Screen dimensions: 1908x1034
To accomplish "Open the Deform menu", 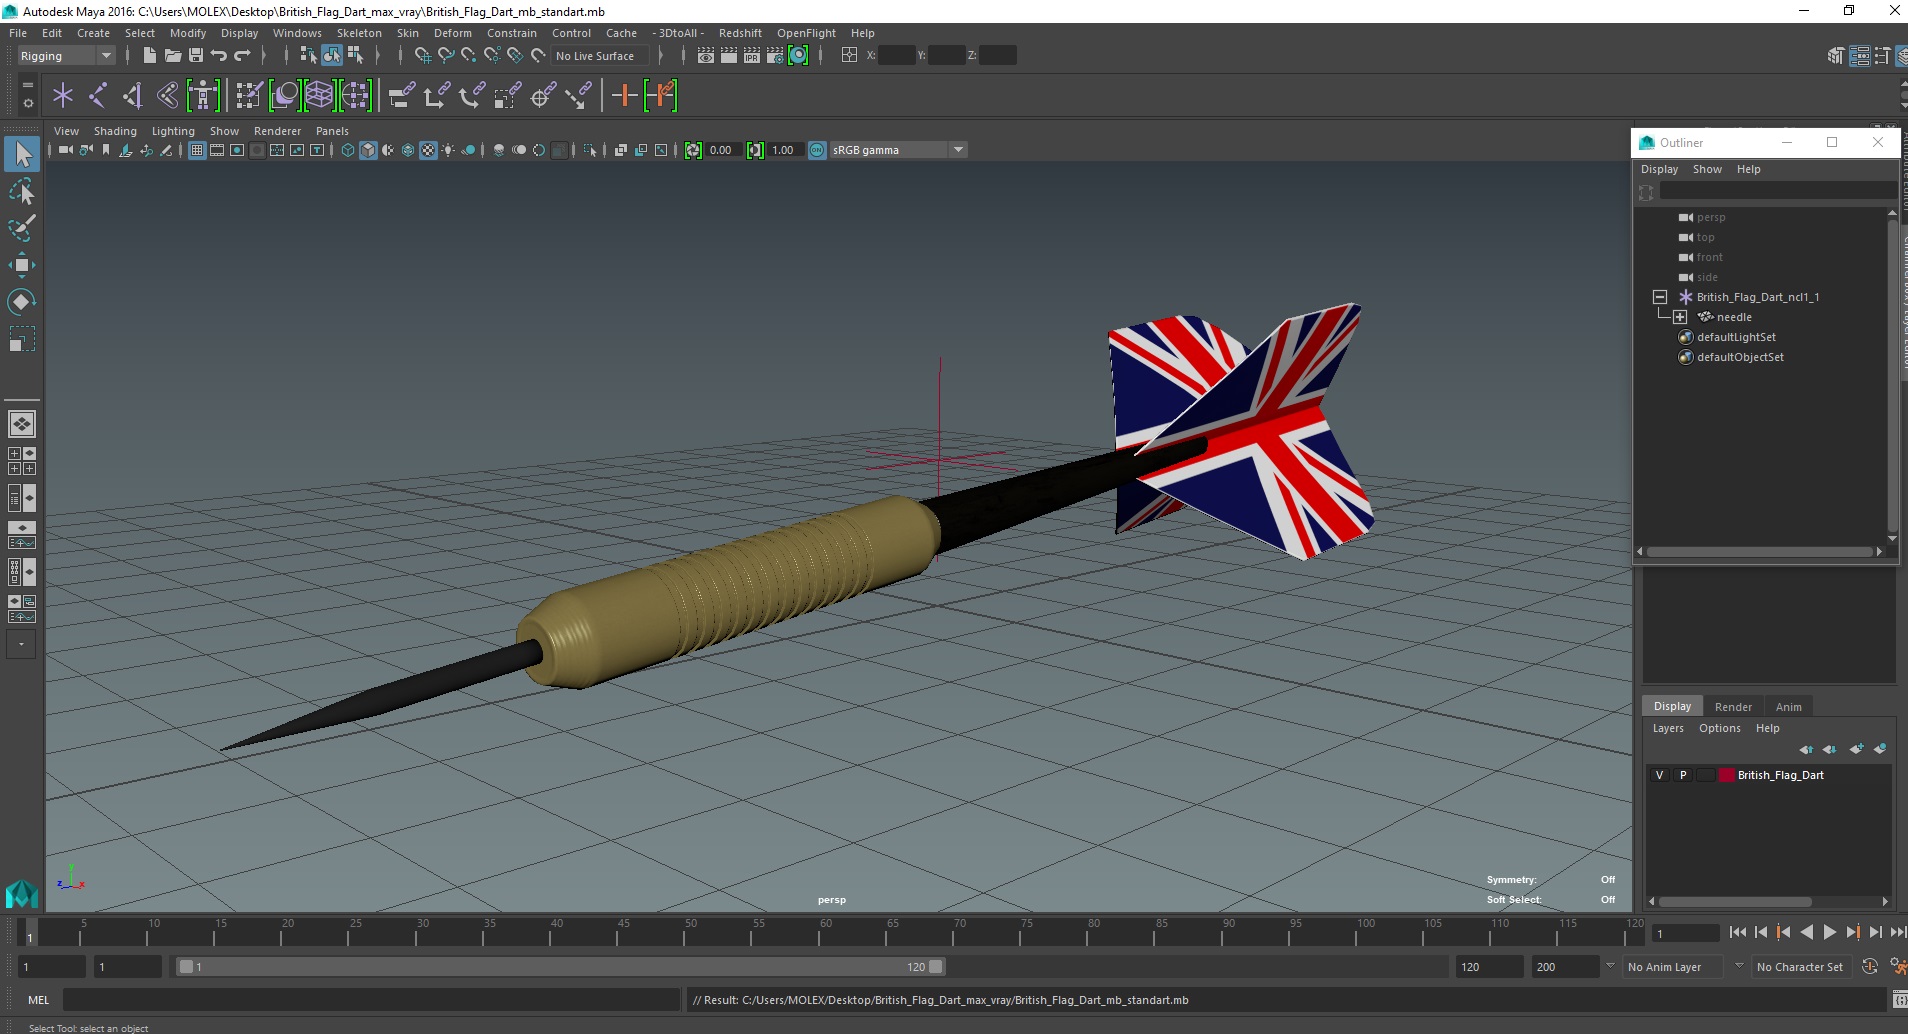I will tap(452, 33).
